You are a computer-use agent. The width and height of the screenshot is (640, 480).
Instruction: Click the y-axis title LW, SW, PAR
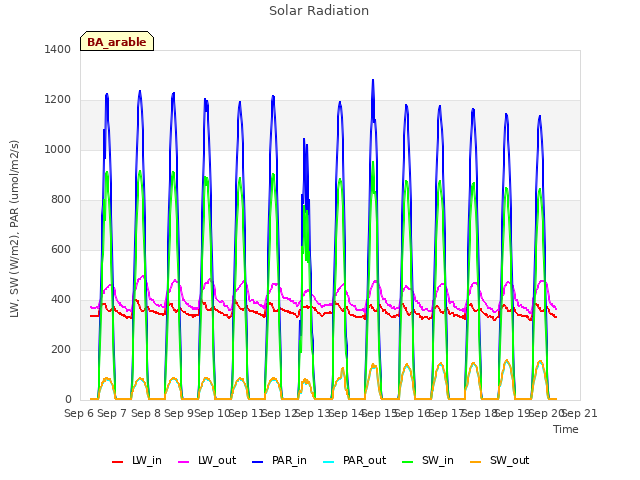point(14,229)
